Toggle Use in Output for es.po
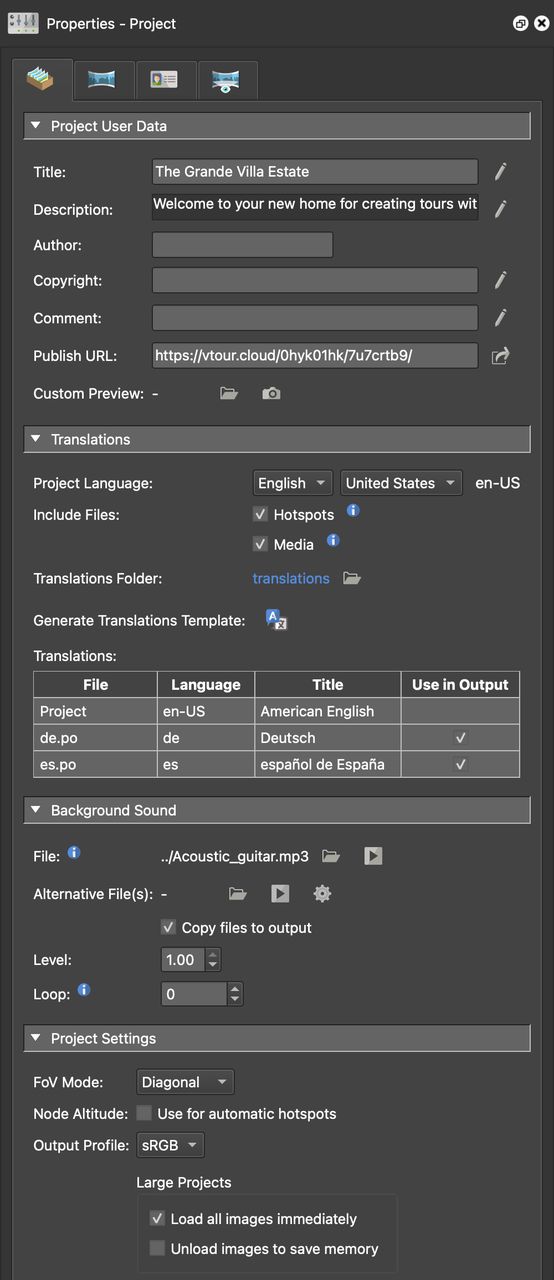The image size is (554, 1280). (x=460, y=765)
